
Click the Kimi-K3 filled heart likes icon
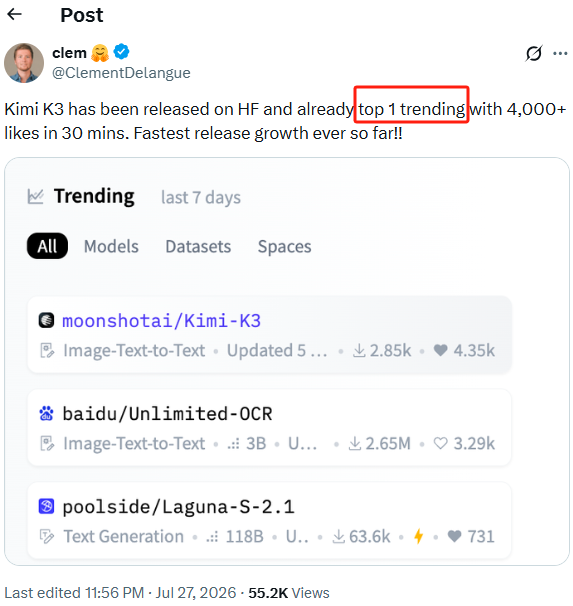point(440,350)
